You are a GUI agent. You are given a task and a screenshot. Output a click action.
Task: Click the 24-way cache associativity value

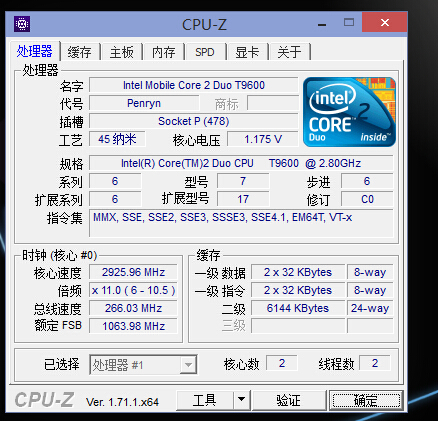point(370,308)
